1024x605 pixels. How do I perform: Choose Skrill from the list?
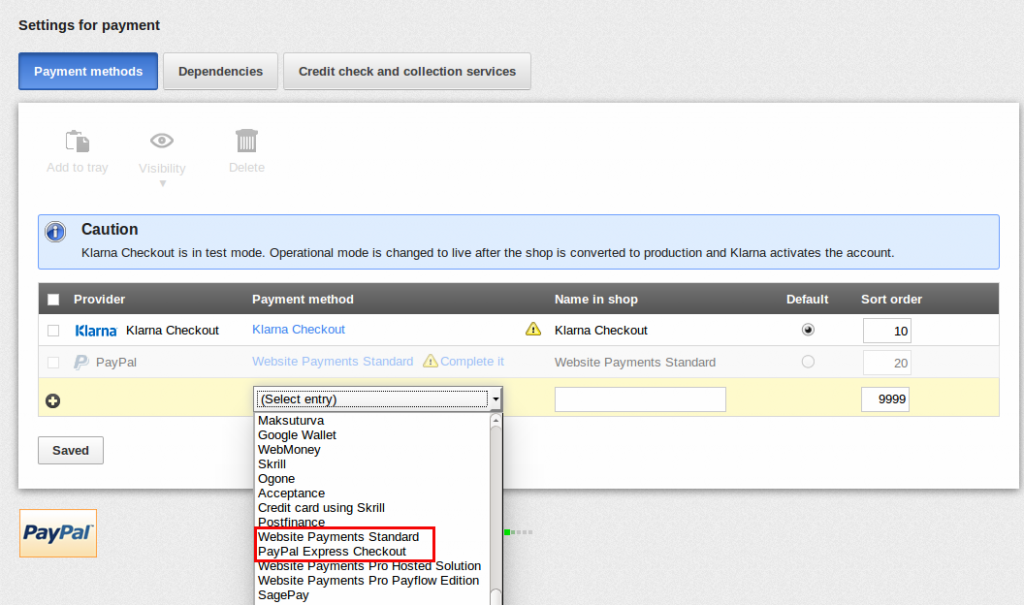pos(272,464)
